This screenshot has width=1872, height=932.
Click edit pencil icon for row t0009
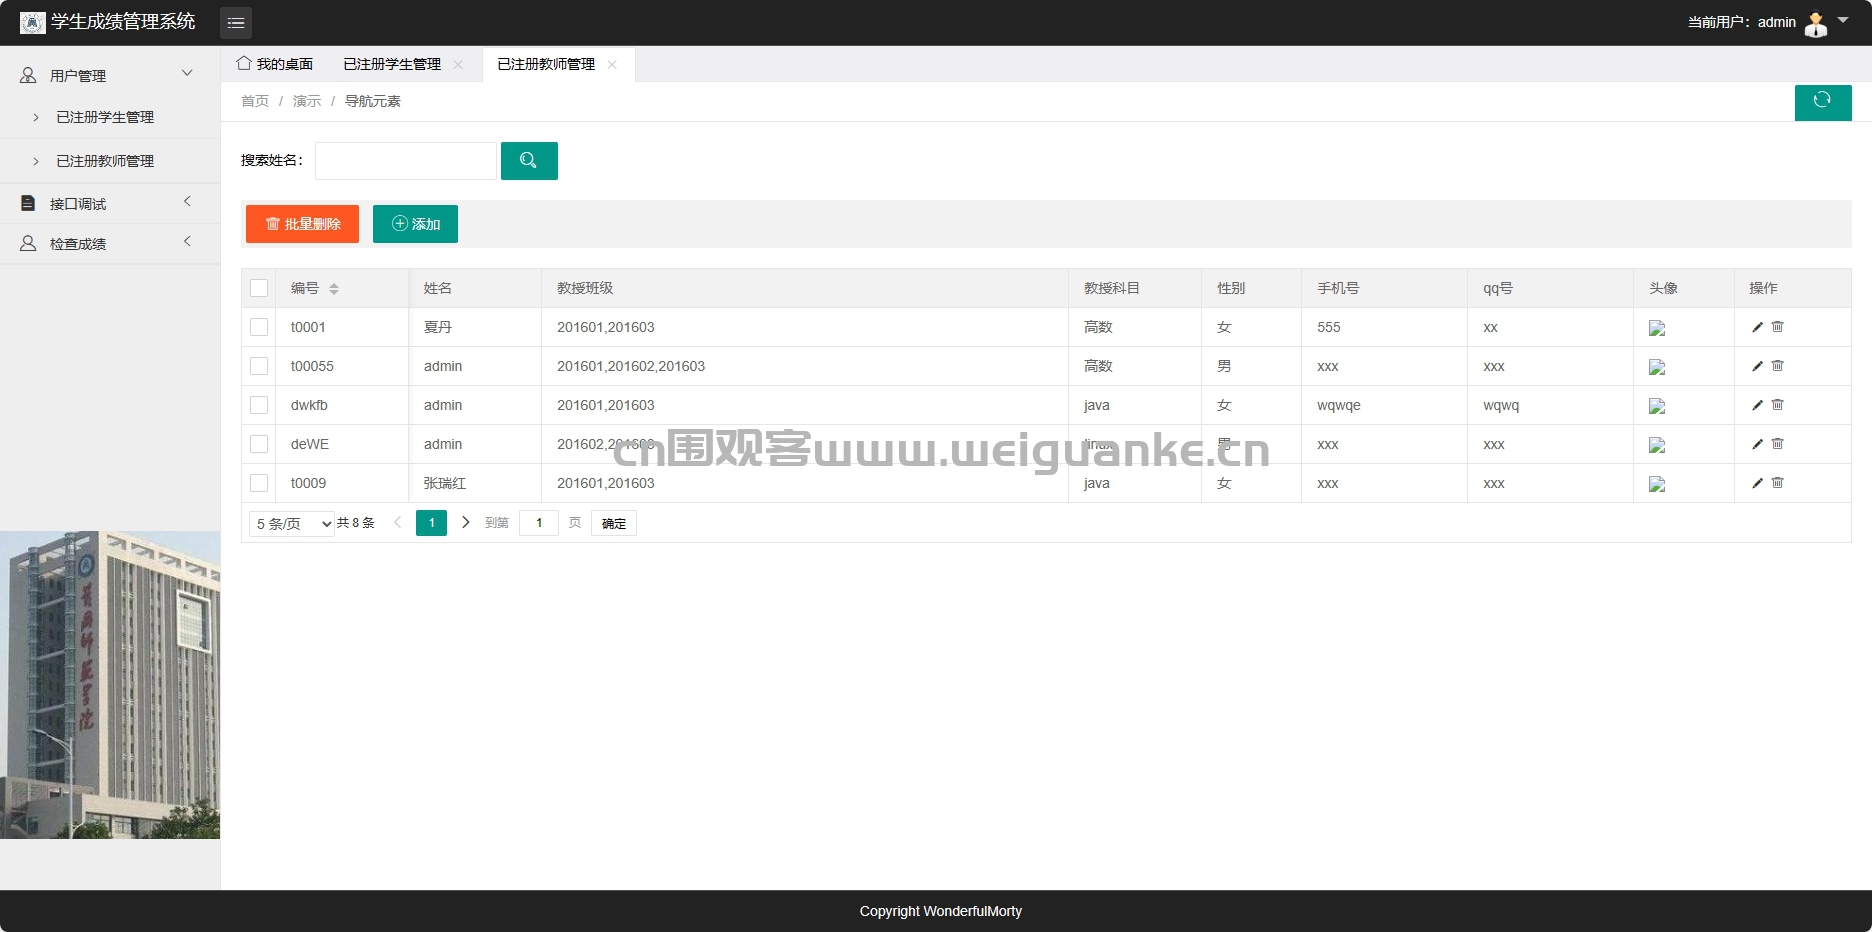point(1757,483)
